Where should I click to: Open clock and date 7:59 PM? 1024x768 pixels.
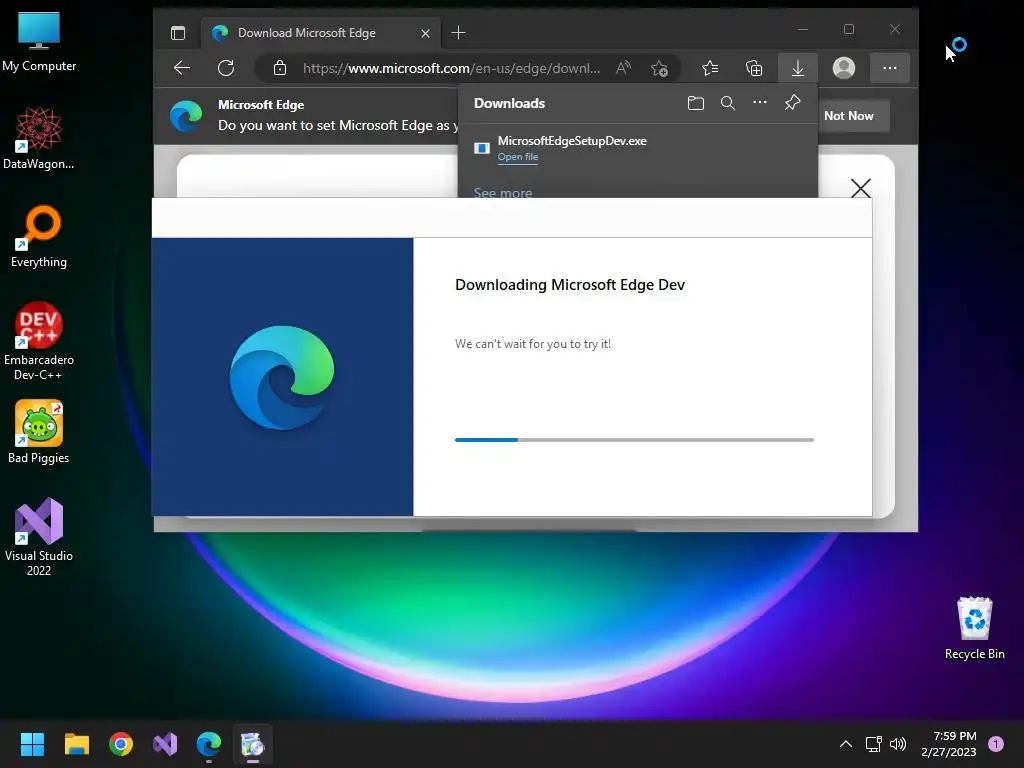pyautogui.click(x=949, y=744)
